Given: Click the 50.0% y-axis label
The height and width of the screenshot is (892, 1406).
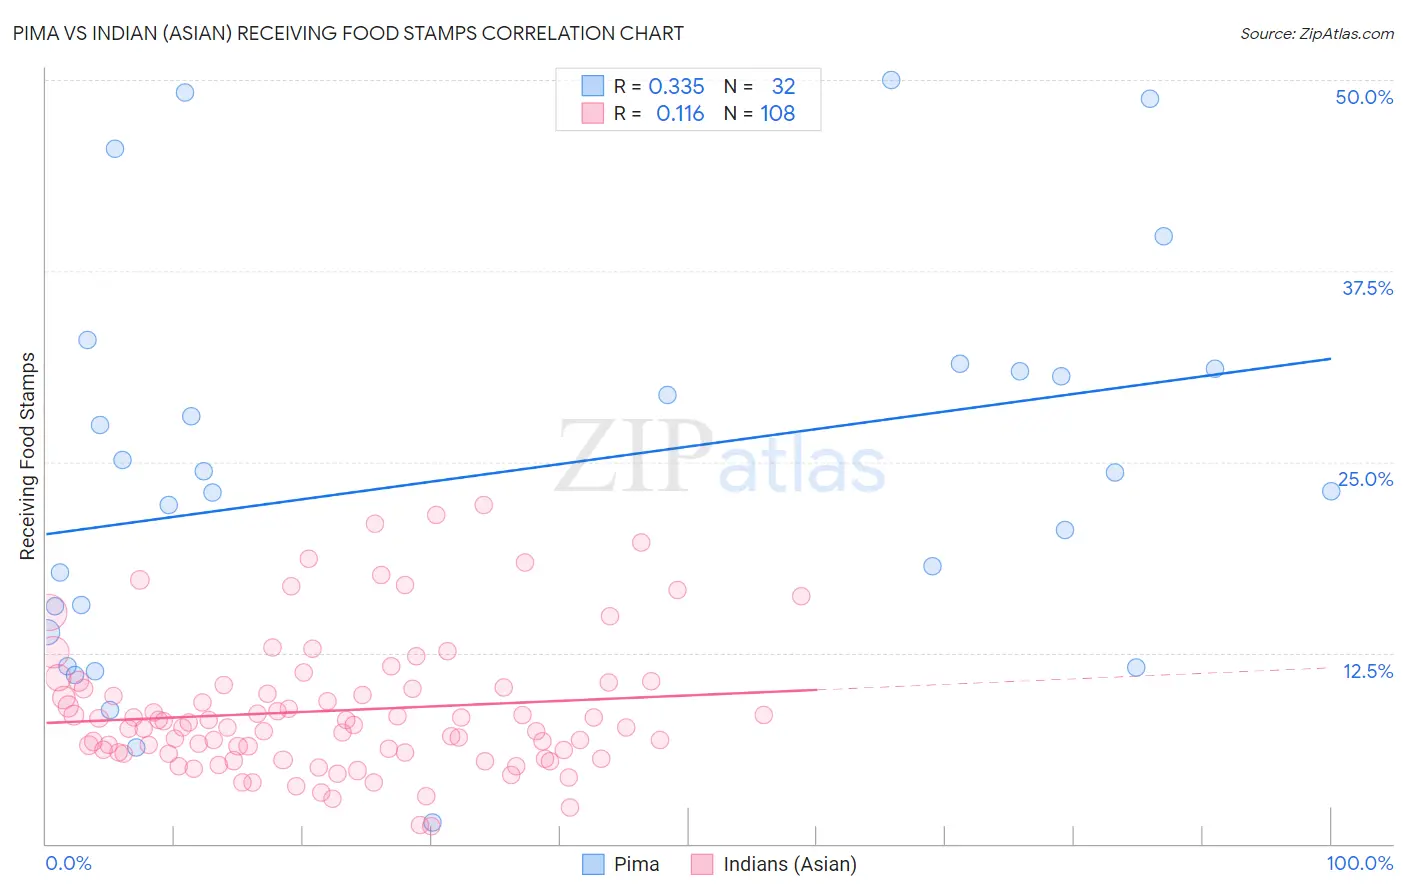Looking at the screenshot, I should pos(1364,97).
